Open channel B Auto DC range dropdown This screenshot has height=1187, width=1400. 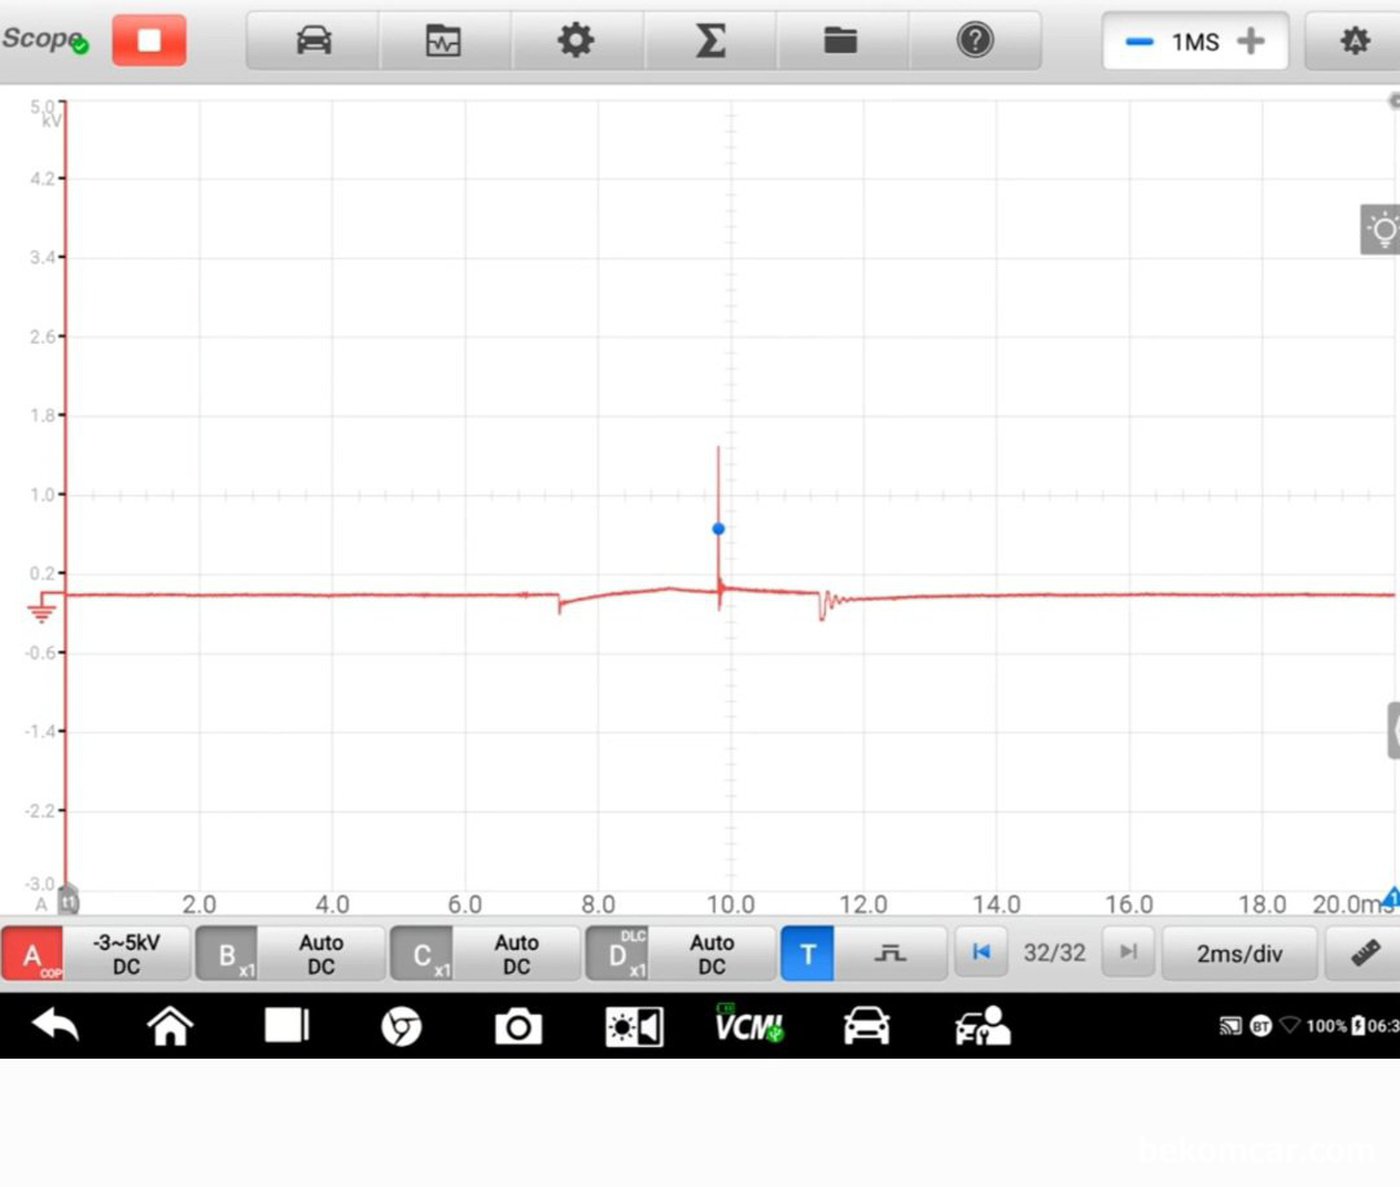(321, 954)
